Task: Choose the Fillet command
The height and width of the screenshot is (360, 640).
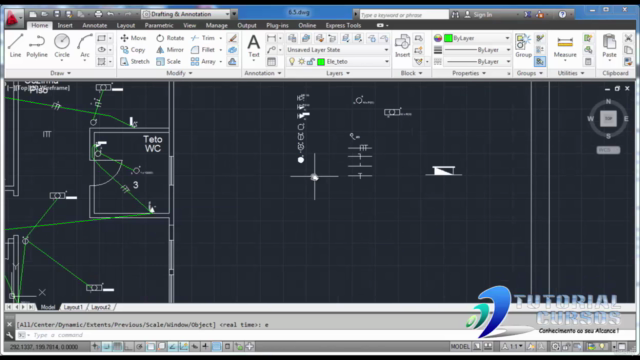Action: 203,50
